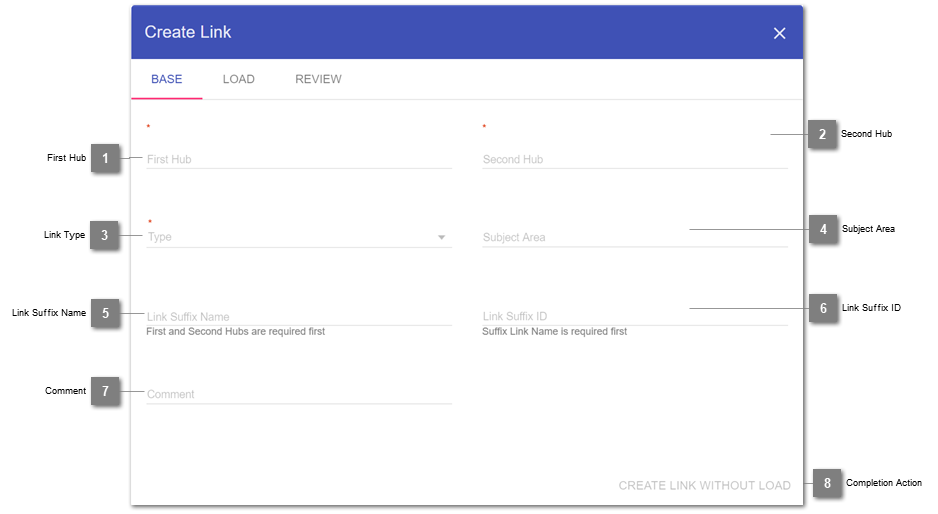Click callout badge 7 next to Comment

(105, 391)
